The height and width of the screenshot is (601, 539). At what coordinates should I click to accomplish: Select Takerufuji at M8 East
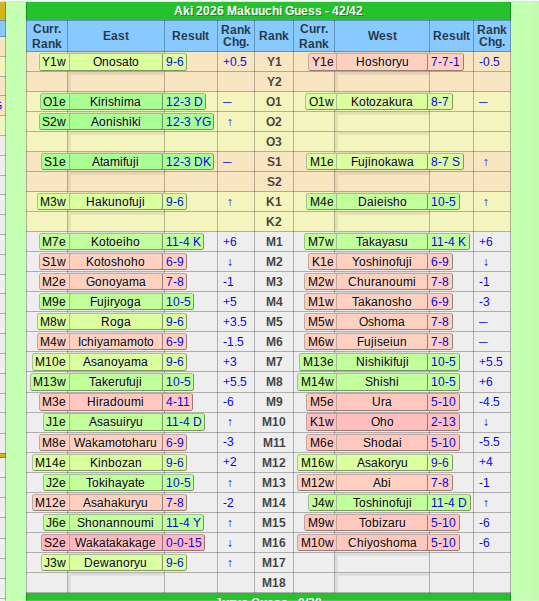click(x=116, y=381)
